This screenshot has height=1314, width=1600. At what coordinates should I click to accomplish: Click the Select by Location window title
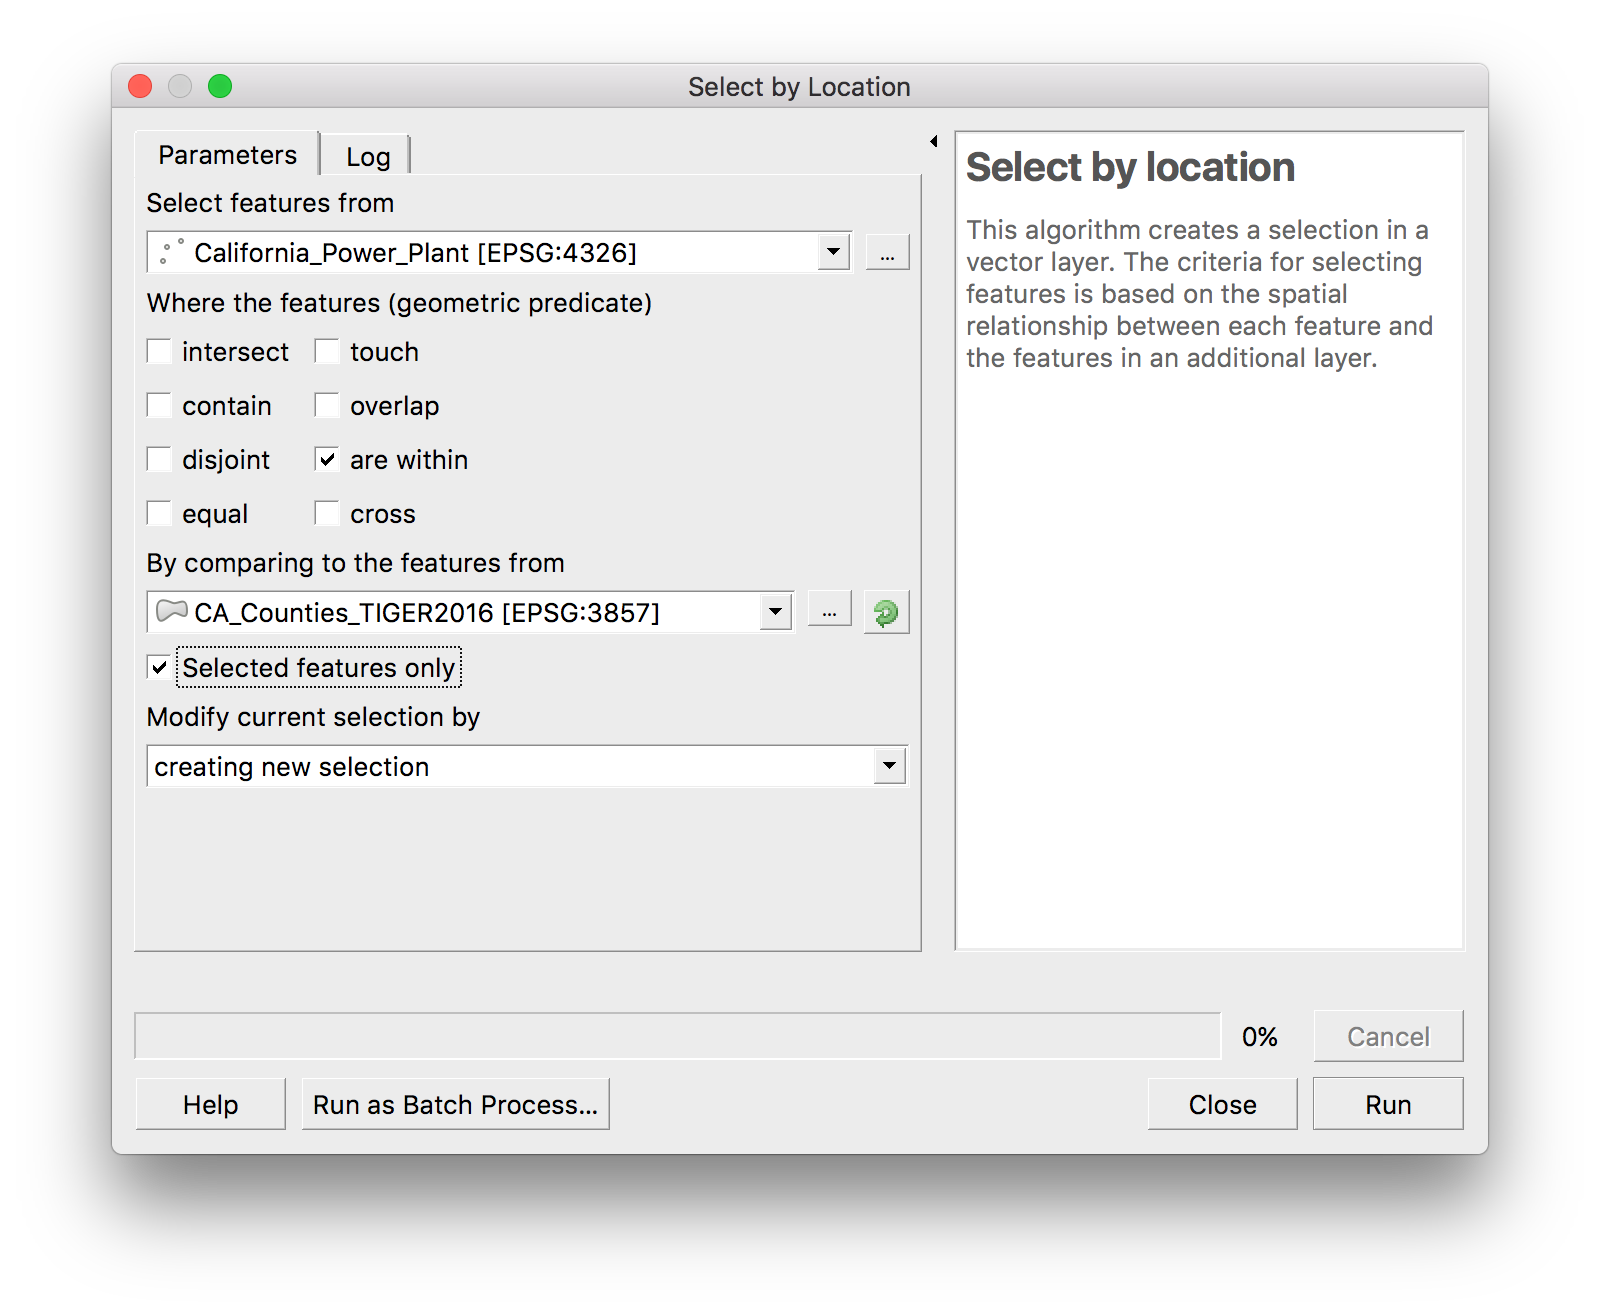pos(799,87)
